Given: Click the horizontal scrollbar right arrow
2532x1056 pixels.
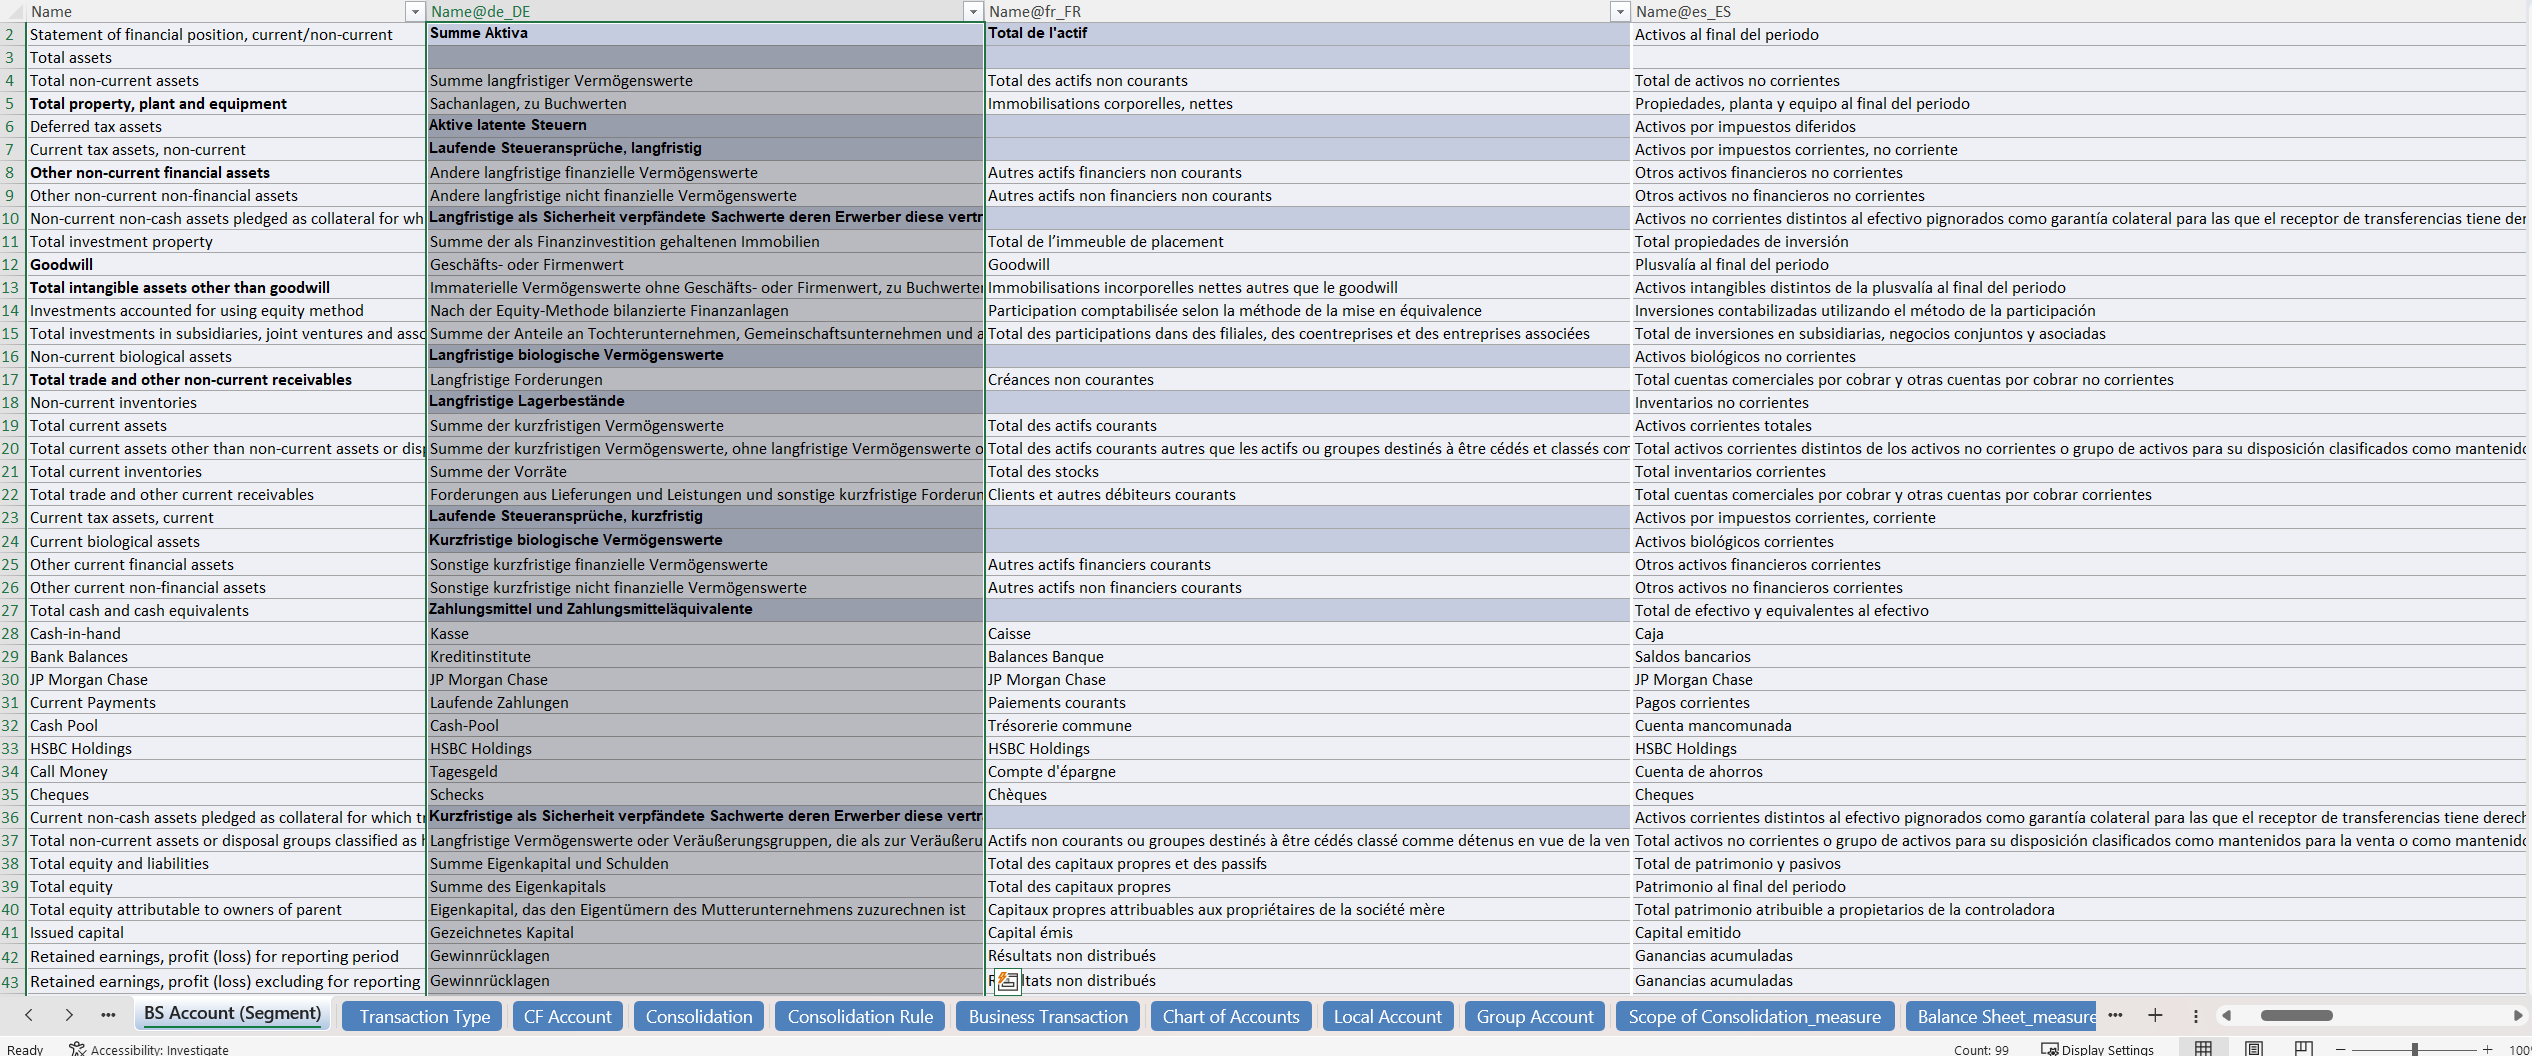Looking at the screenshot, I should pyautogui.click(x=2517, y=1016).
